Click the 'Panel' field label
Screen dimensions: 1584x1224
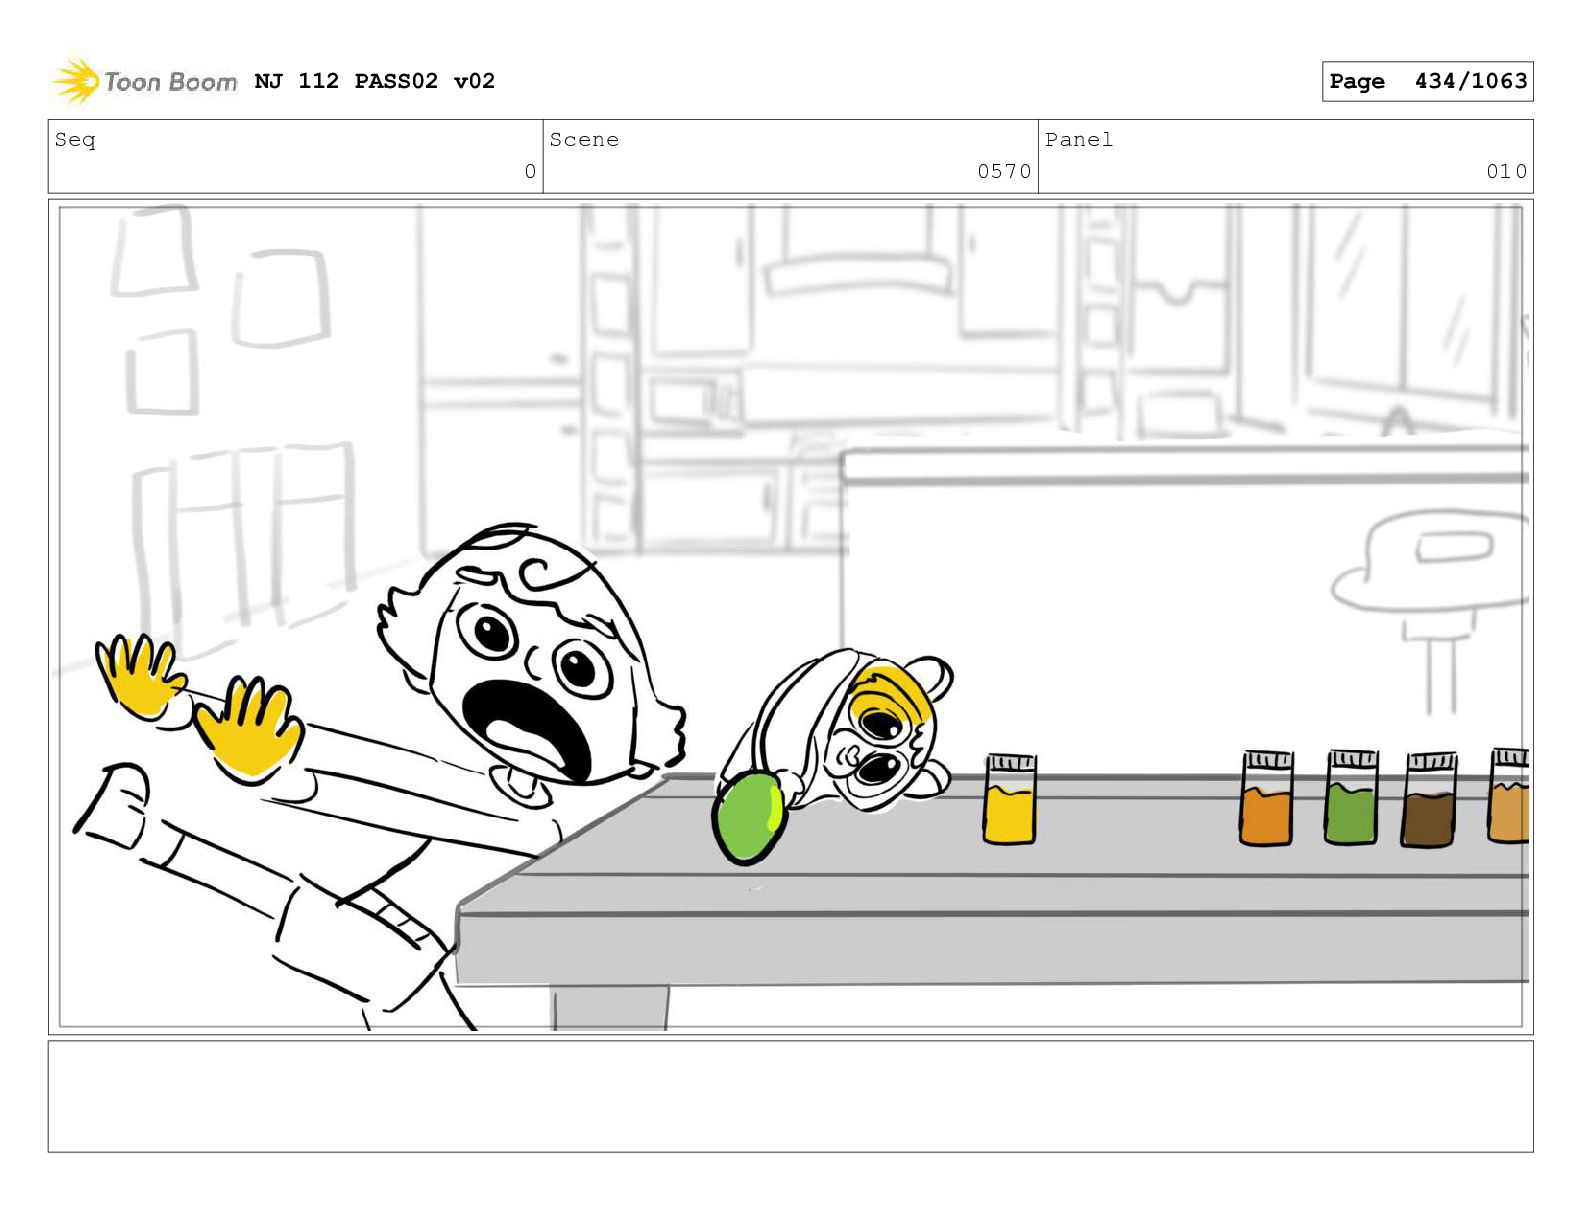click(x=1079, y=140)
